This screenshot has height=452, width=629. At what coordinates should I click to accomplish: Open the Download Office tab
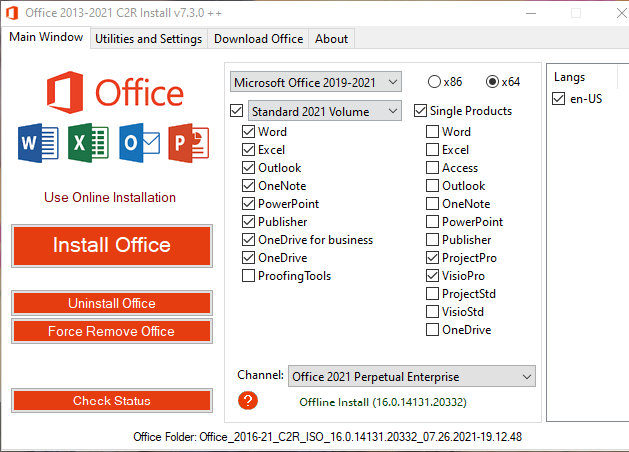(x=258, y=39)
